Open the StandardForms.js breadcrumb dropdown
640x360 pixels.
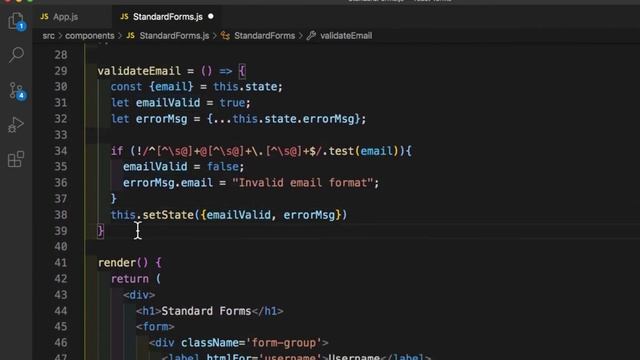pyautogui.click(x=174, y=36)
